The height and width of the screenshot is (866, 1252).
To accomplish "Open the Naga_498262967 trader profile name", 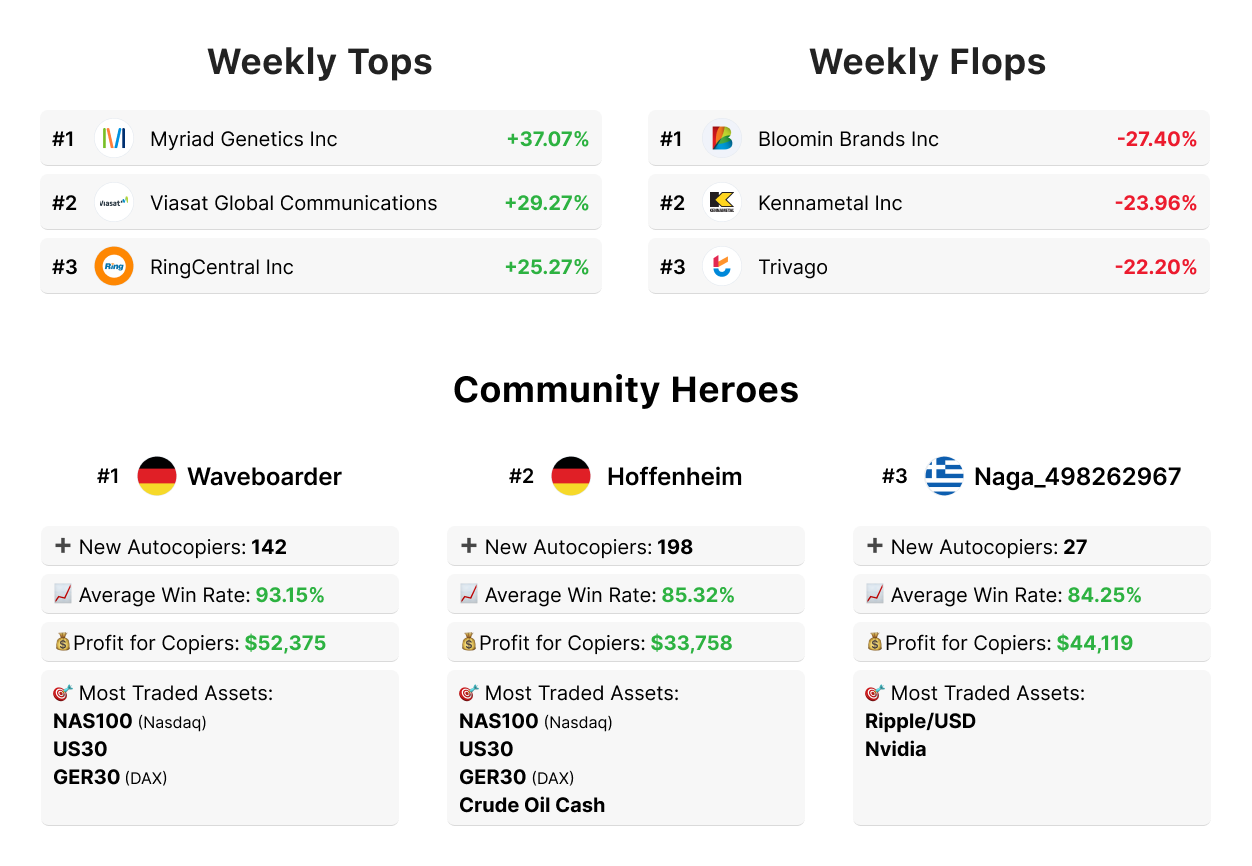I will pyautogui.click(x=1077, y=477).
